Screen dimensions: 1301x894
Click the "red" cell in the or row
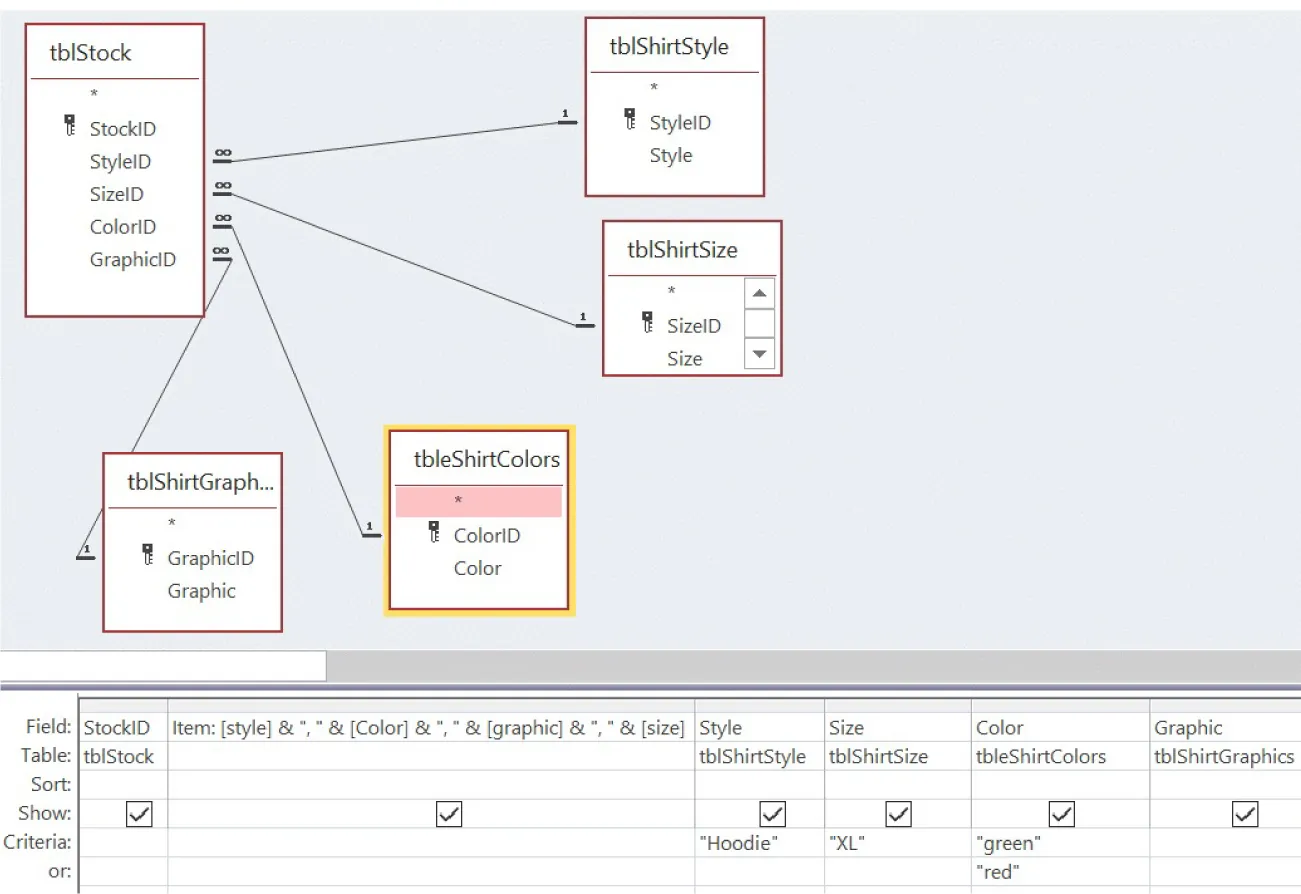[x=1059, y=871]
